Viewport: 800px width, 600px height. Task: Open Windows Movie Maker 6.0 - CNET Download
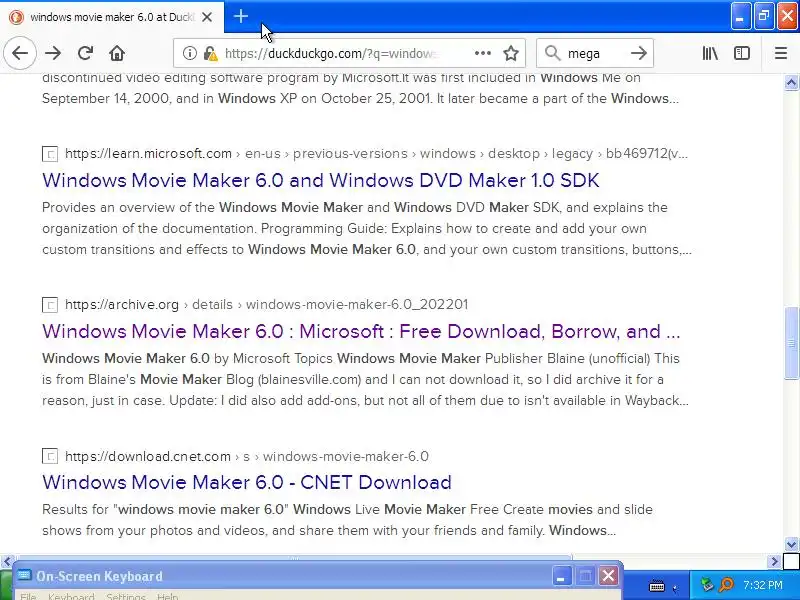[x=247, y=482]
